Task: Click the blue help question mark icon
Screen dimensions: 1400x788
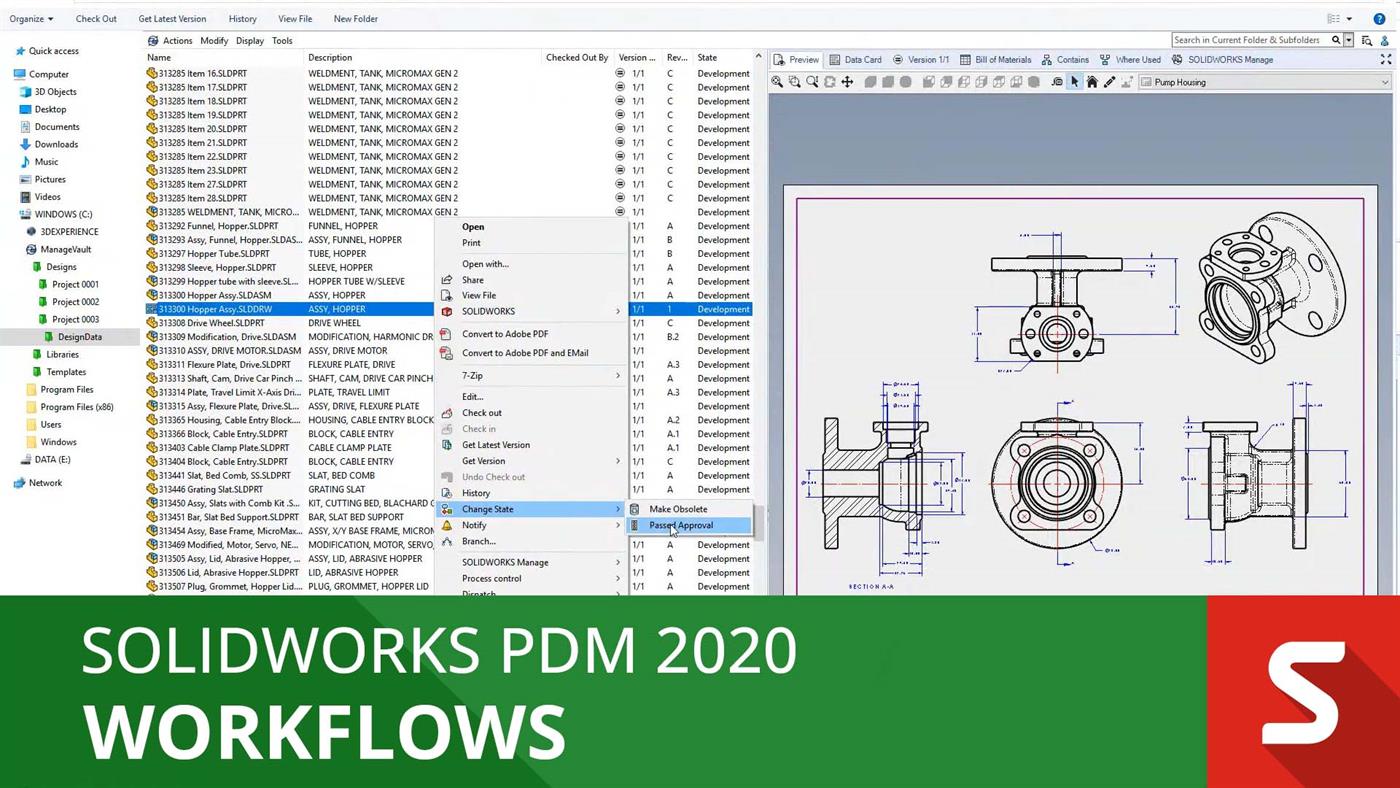Action: pyautogui.click(x=1379, y=19)
